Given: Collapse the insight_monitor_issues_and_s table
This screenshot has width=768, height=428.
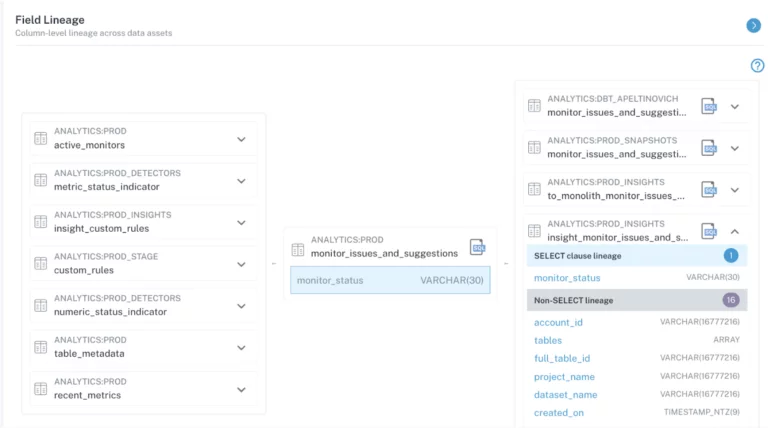Looking at the screenshot, I should tap(735, 231).
